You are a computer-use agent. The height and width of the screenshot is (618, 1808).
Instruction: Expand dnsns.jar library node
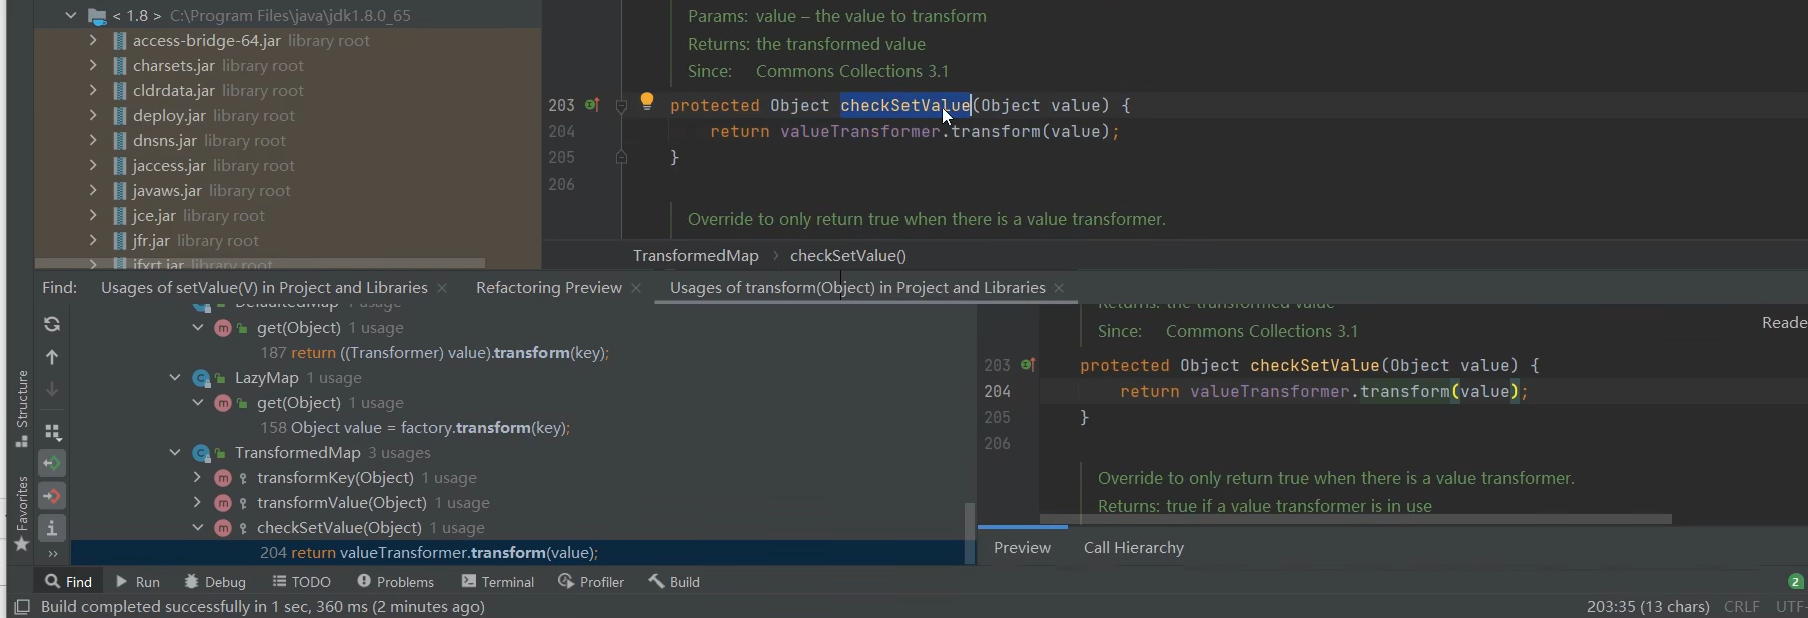pyautogui.click(x=93, y=140)
